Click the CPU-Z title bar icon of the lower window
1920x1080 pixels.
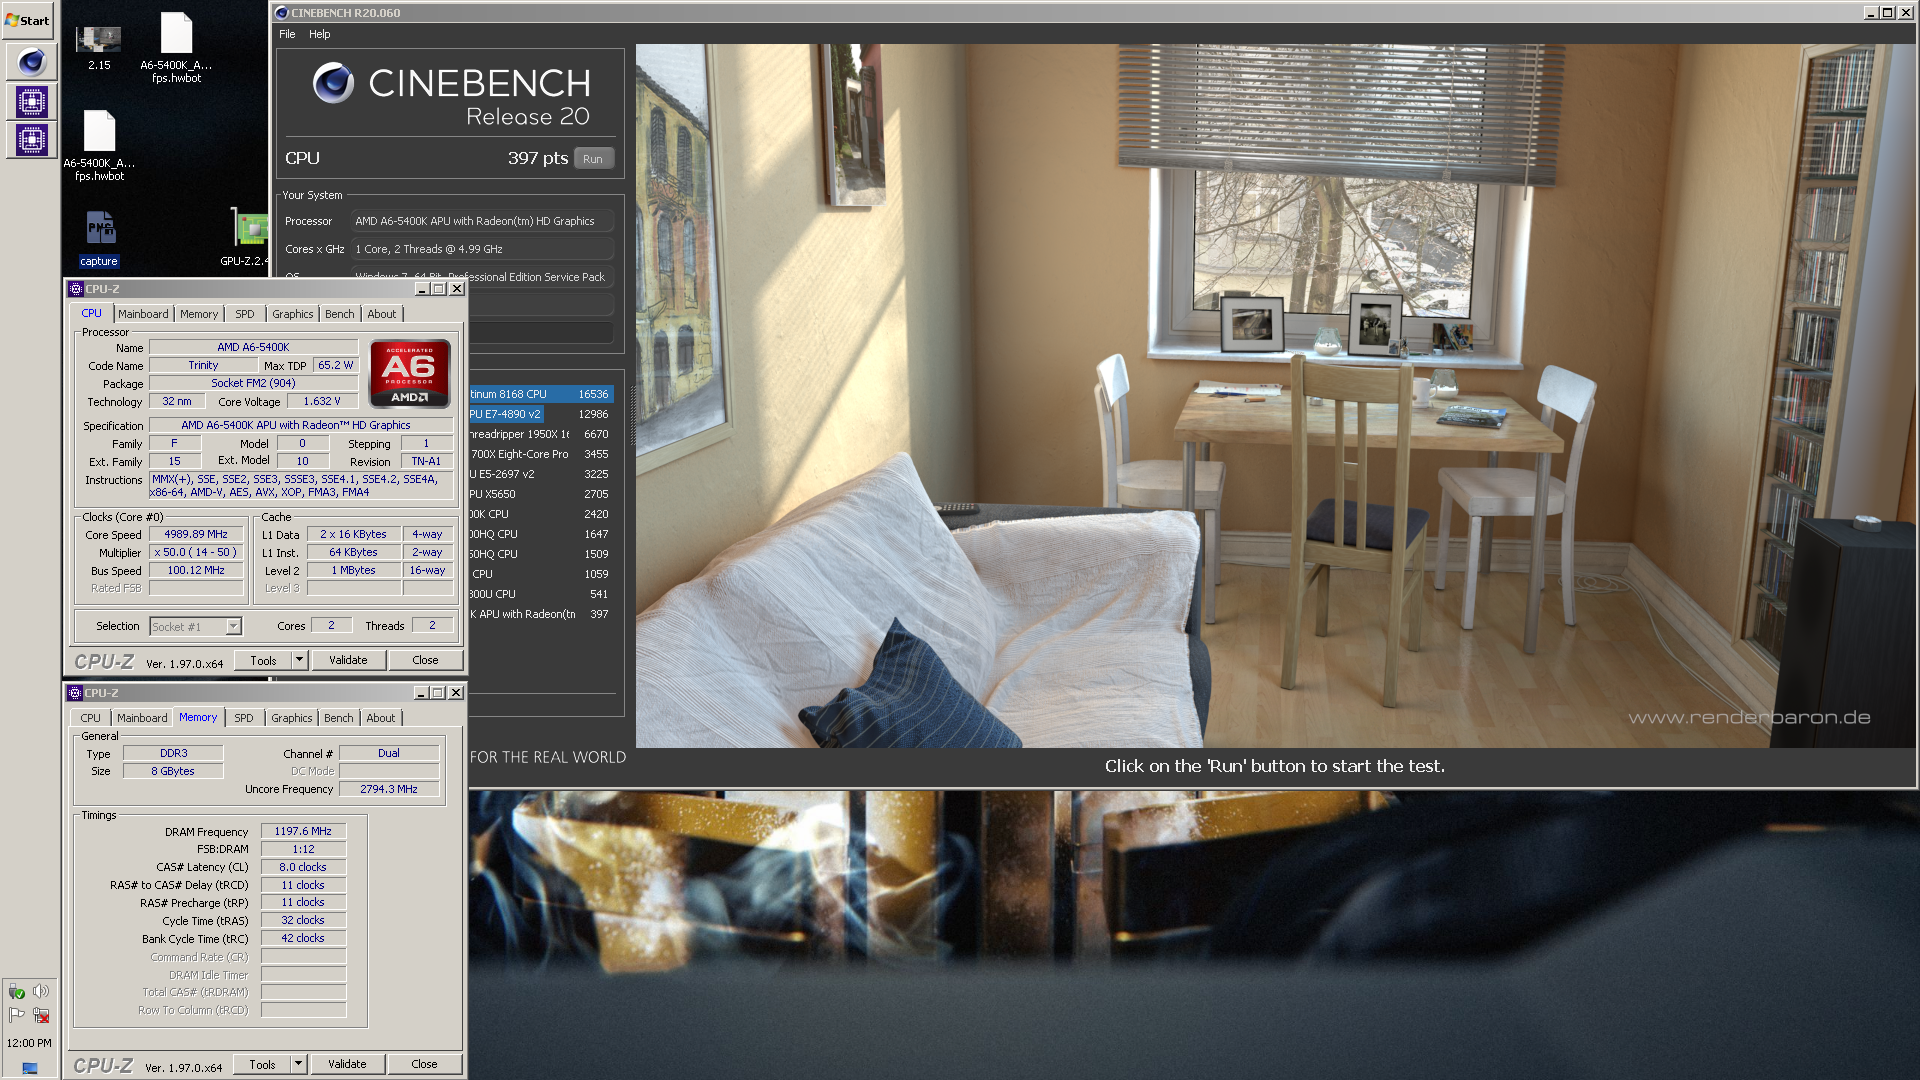point(74,693)
